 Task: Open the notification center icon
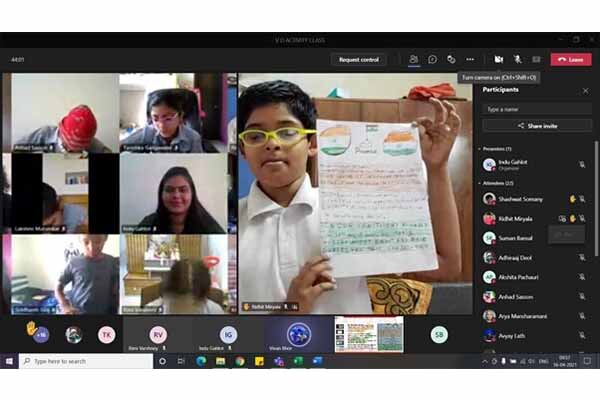[587, 361]
